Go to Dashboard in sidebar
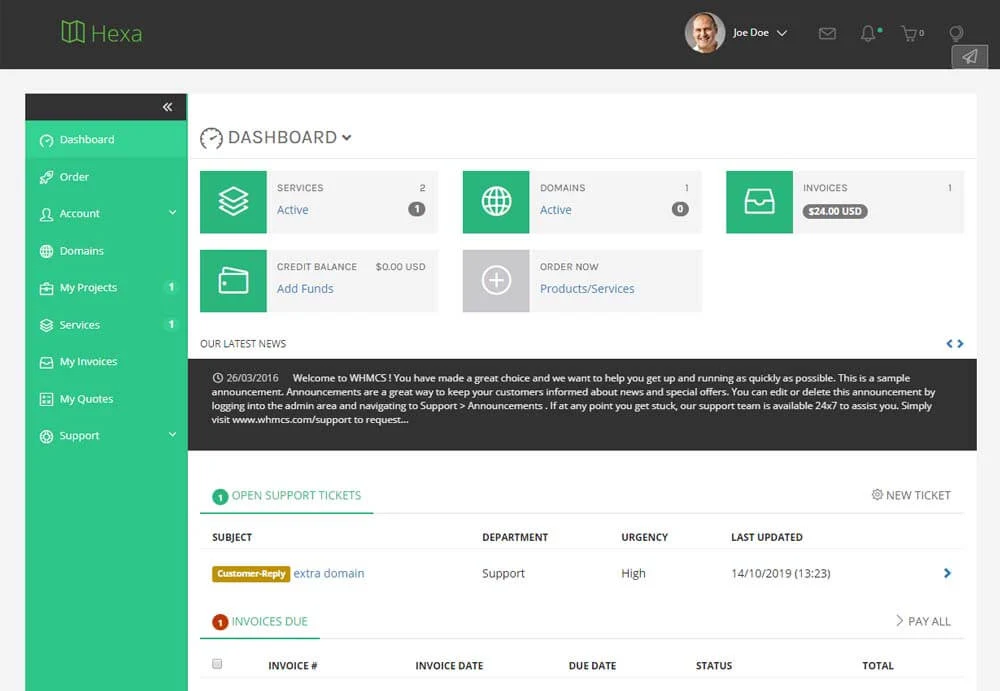The height and width of the screenshot is (691, 1000). 106,140
